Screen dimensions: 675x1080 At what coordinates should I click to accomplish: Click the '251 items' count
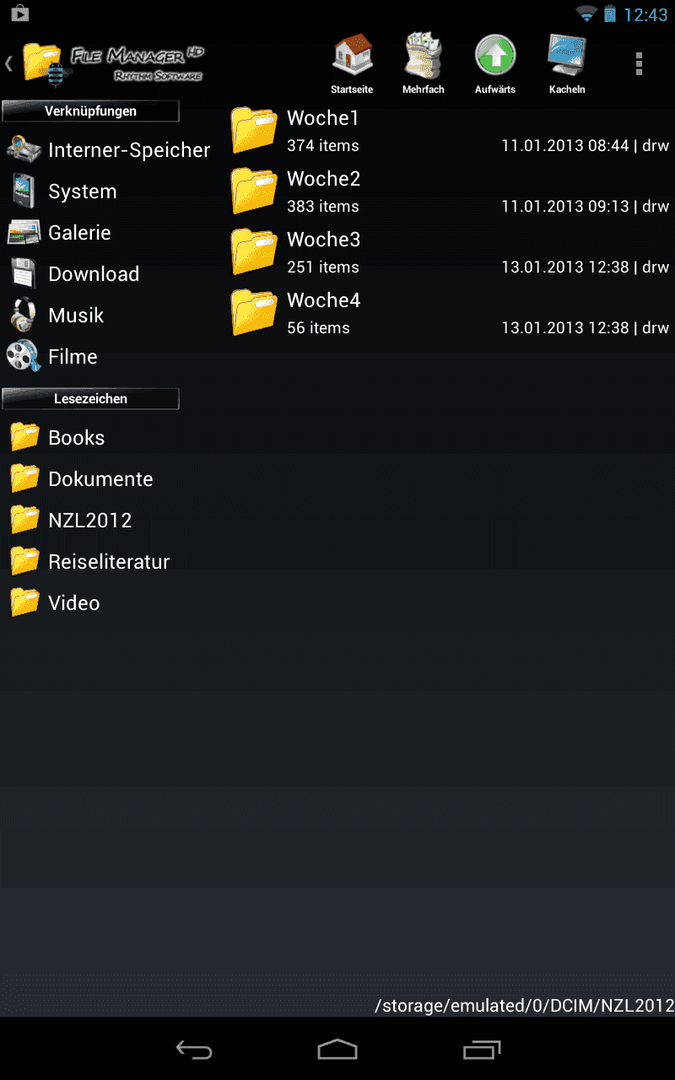323,267
